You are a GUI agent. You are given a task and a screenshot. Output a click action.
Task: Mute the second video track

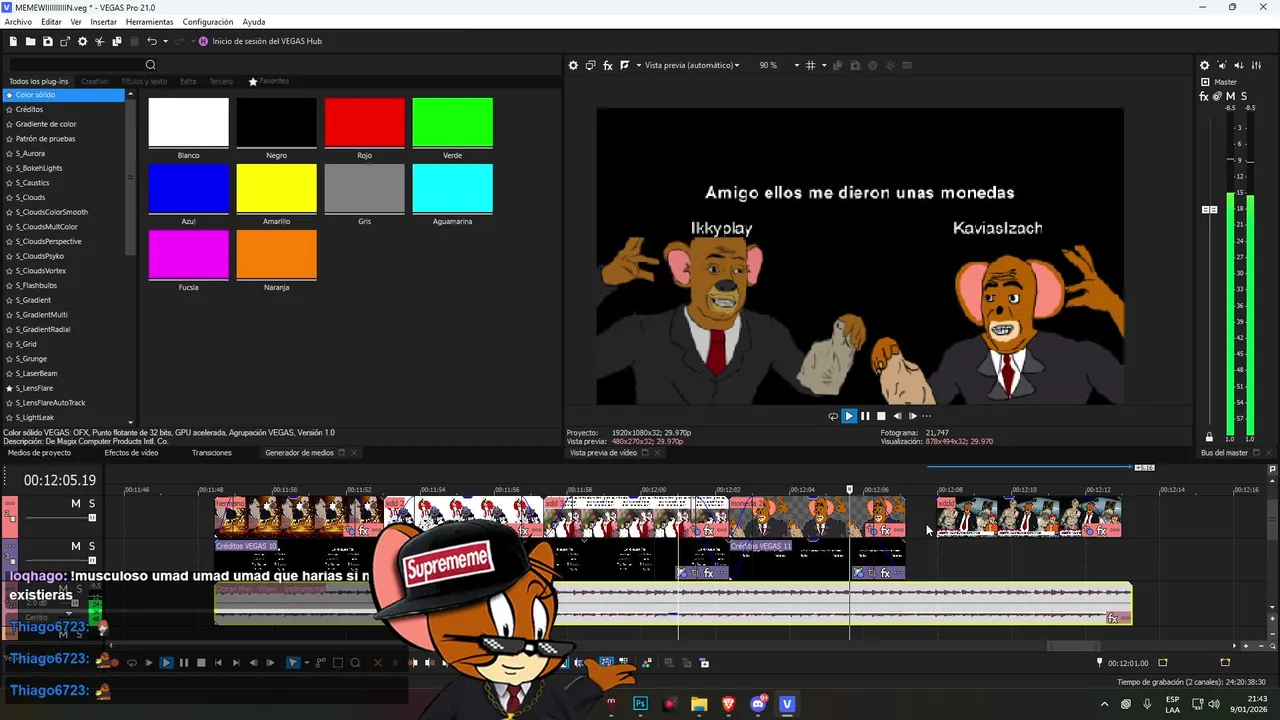(x=75, y=546)
